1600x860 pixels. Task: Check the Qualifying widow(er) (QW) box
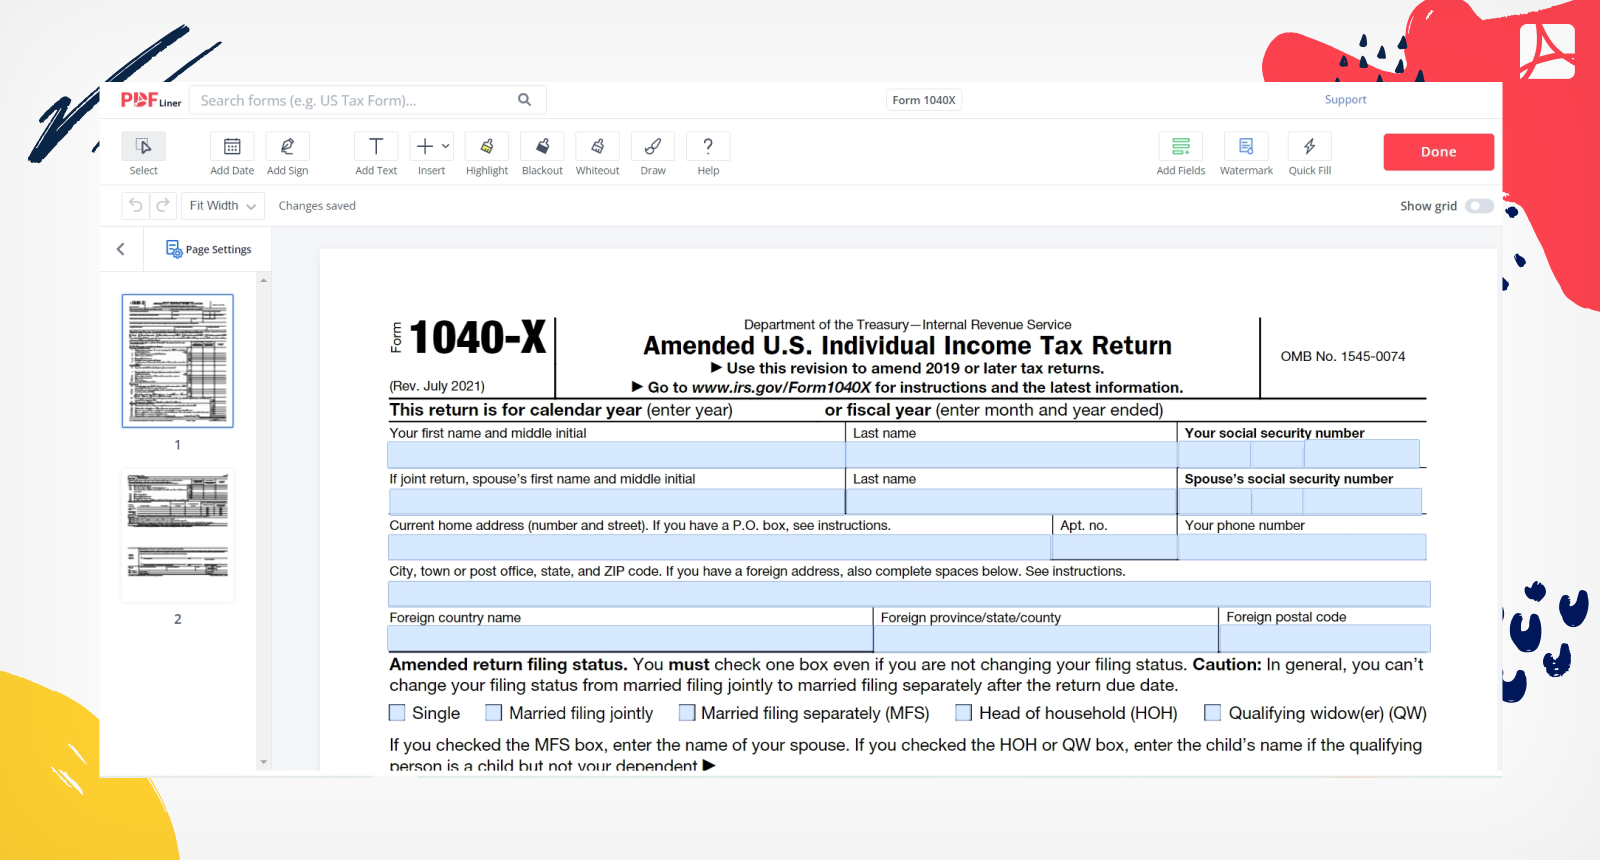click(1213, 713)
